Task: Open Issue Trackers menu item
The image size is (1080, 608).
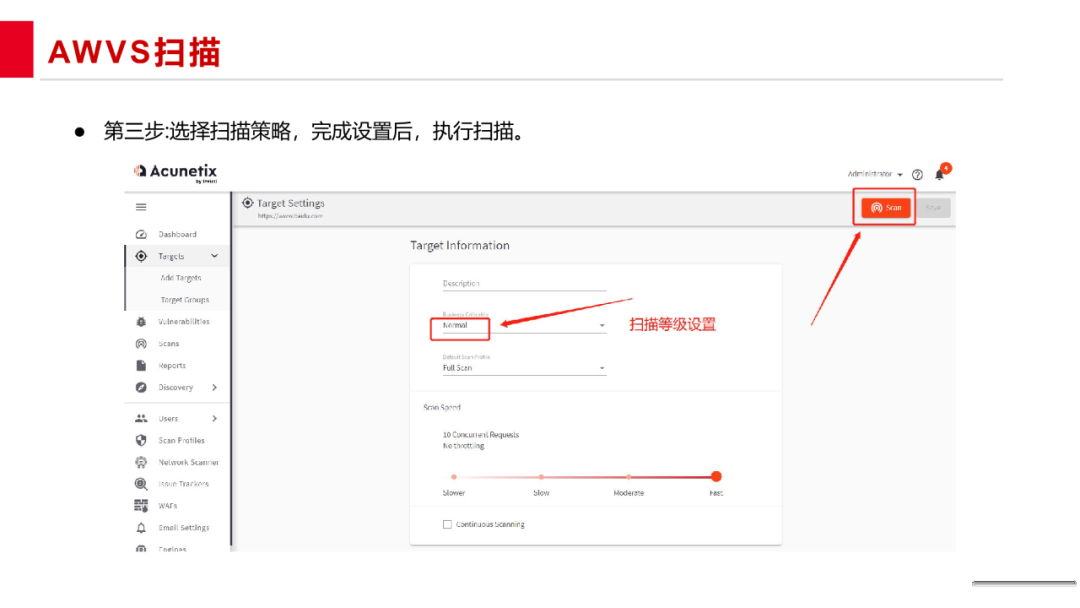Action: [x=183, y=484]
